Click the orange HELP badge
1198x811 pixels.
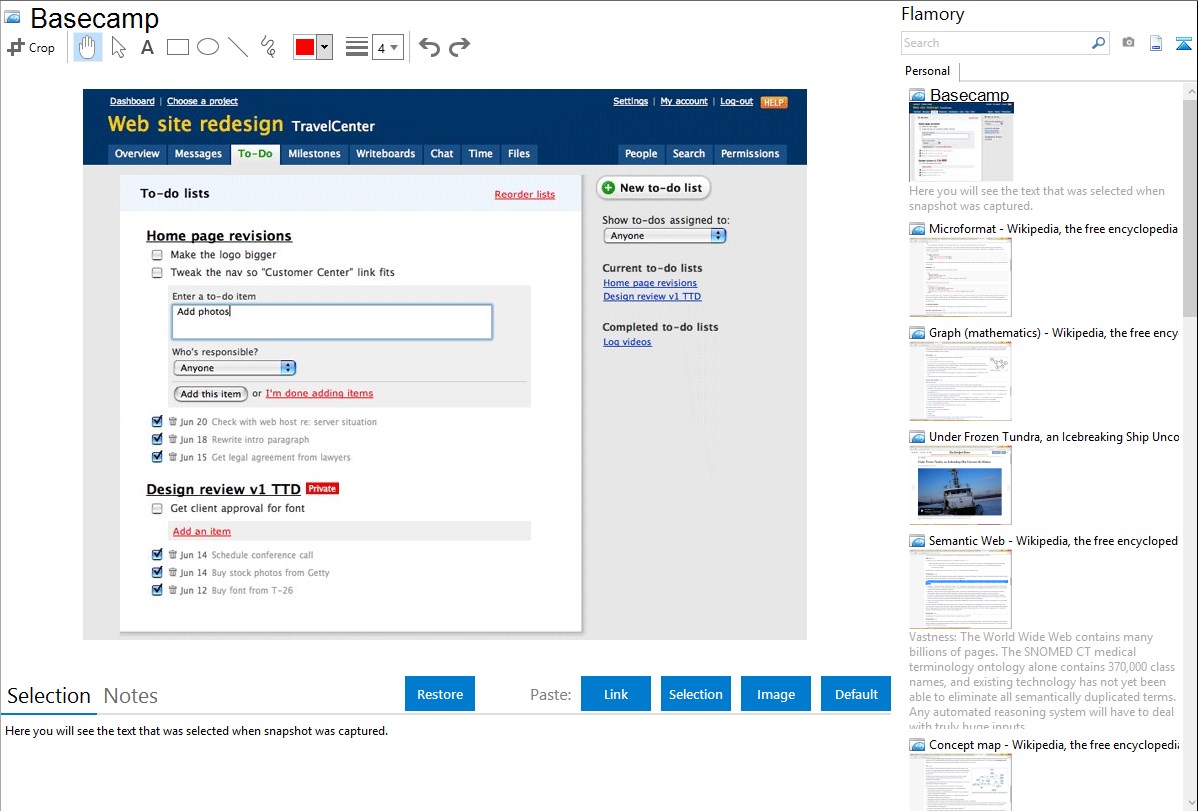pyautogui.click(x=774, y=102)
